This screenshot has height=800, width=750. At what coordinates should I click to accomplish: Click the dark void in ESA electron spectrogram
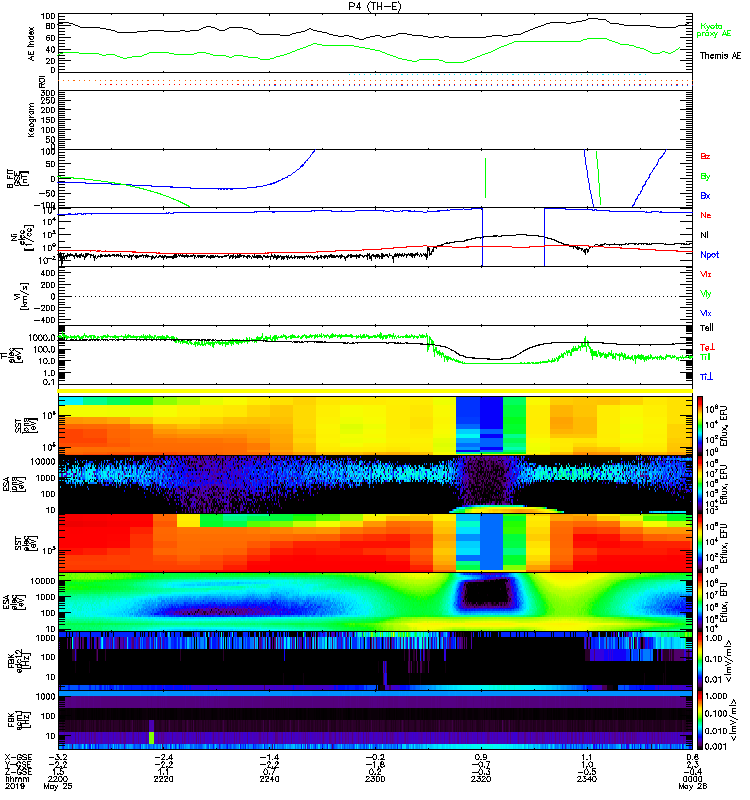[x=487, y=592]
